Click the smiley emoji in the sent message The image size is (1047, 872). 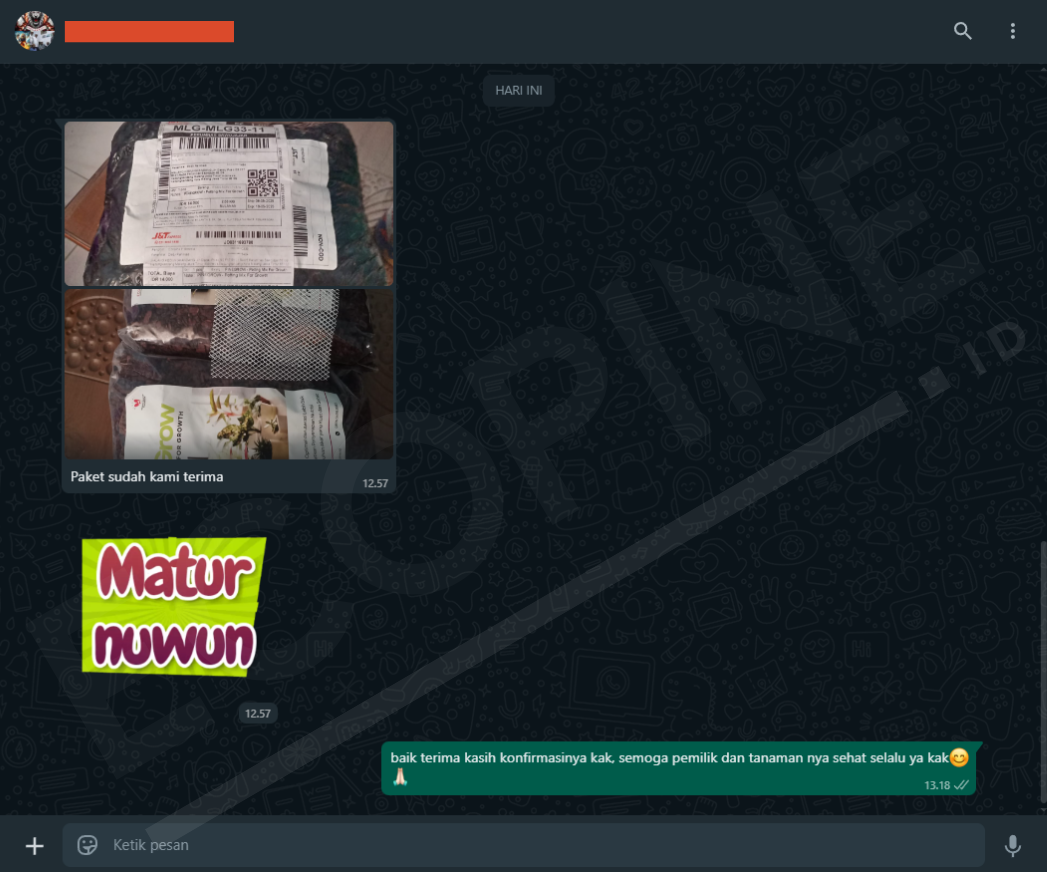pyautogui.click(x=959, y=758)
